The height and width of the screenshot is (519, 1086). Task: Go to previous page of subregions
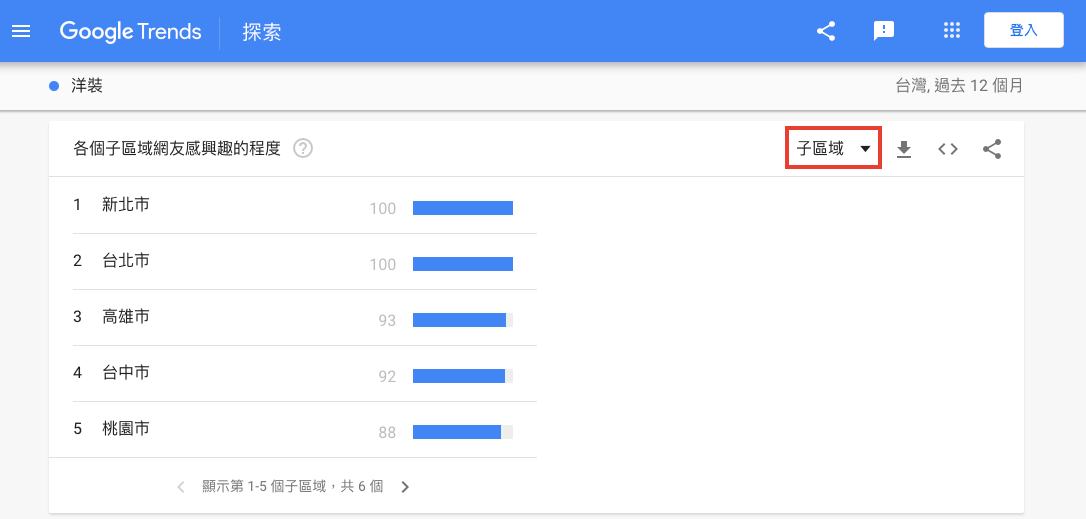pyautogui.click(x=181, y=487)
